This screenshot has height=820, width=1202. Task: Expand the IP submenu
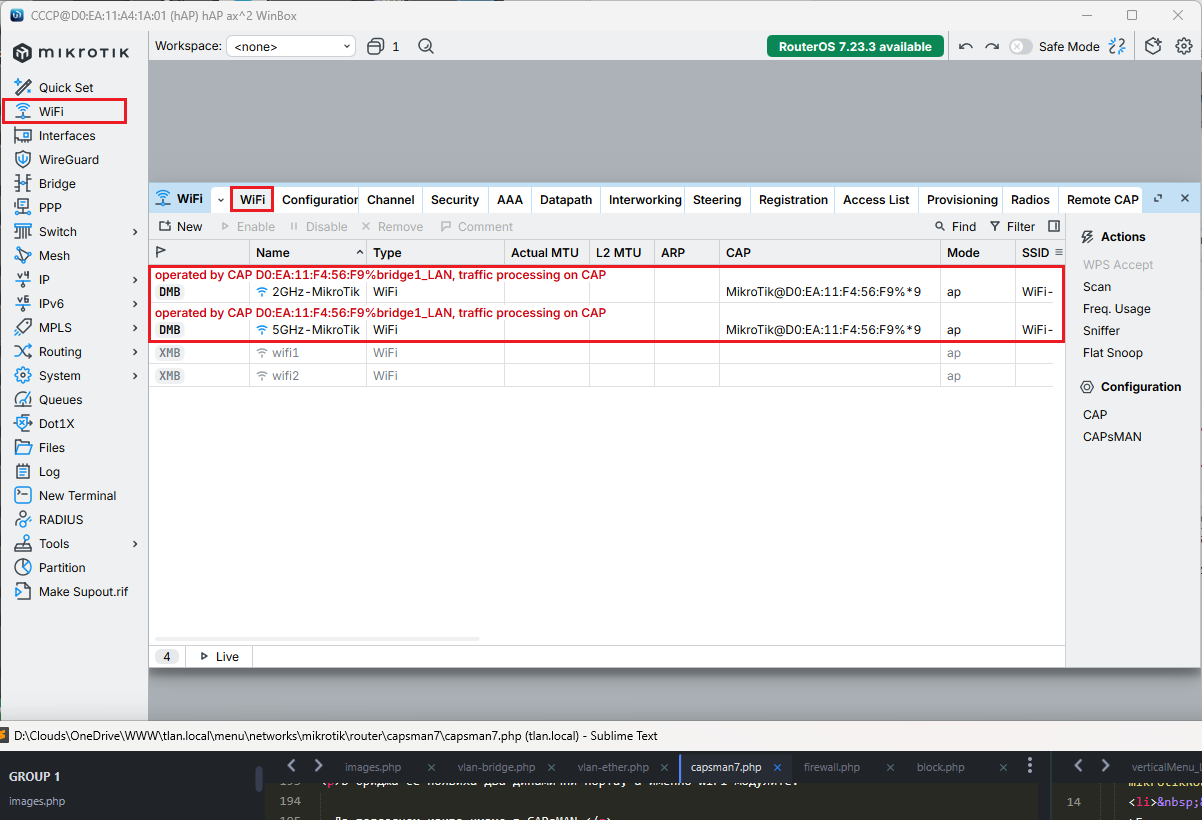click(135, 280)
